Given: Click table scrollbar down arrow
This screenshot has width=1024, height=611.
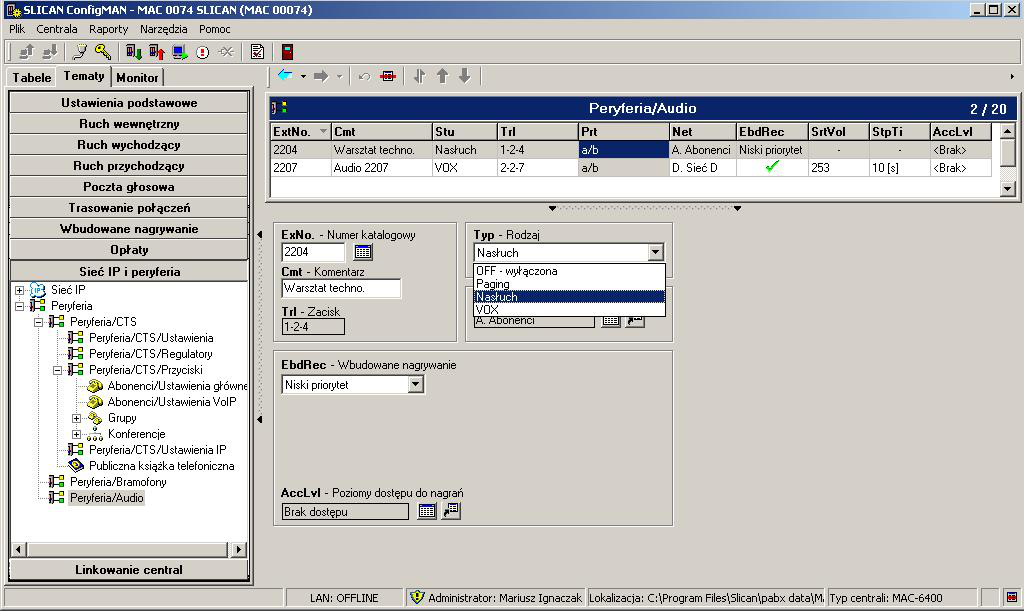Looking at the screenshot, I should [1008, 188].
